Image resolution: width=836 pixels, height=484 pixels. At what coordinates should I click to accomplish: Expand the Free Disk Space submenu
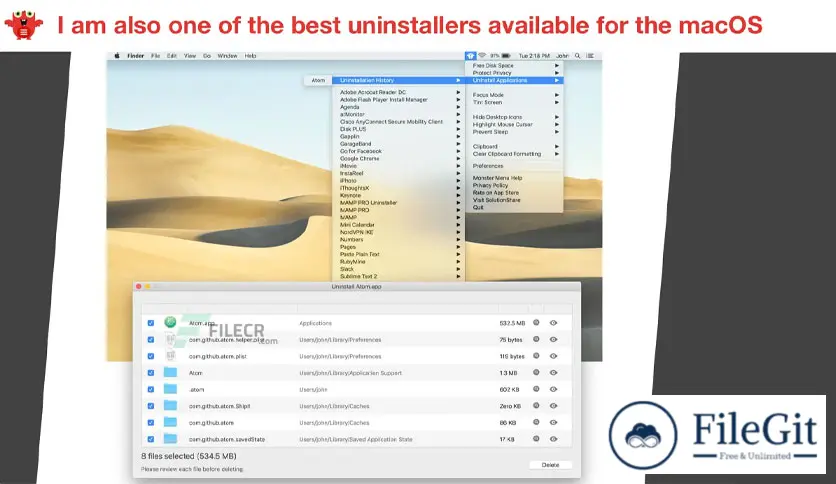click(x=515, y=66)
